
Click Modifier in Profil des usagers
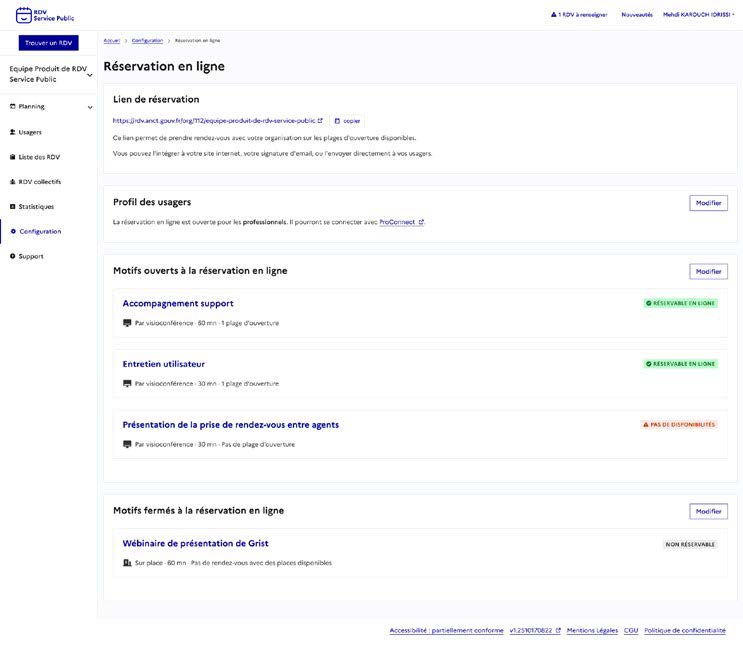coord(708,203)
